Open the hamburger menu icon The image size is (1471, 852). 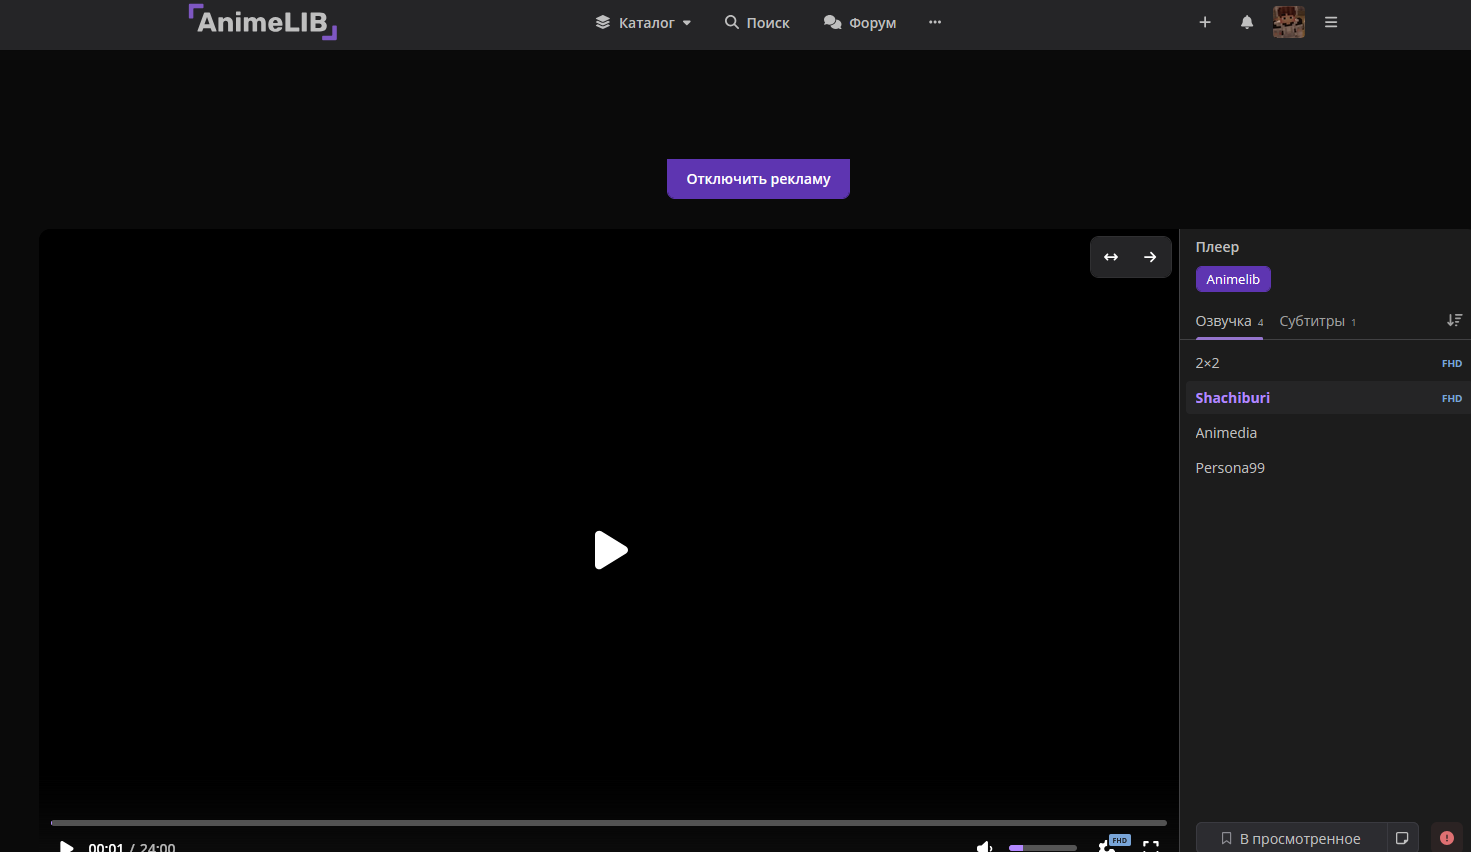click(1331, 22)
